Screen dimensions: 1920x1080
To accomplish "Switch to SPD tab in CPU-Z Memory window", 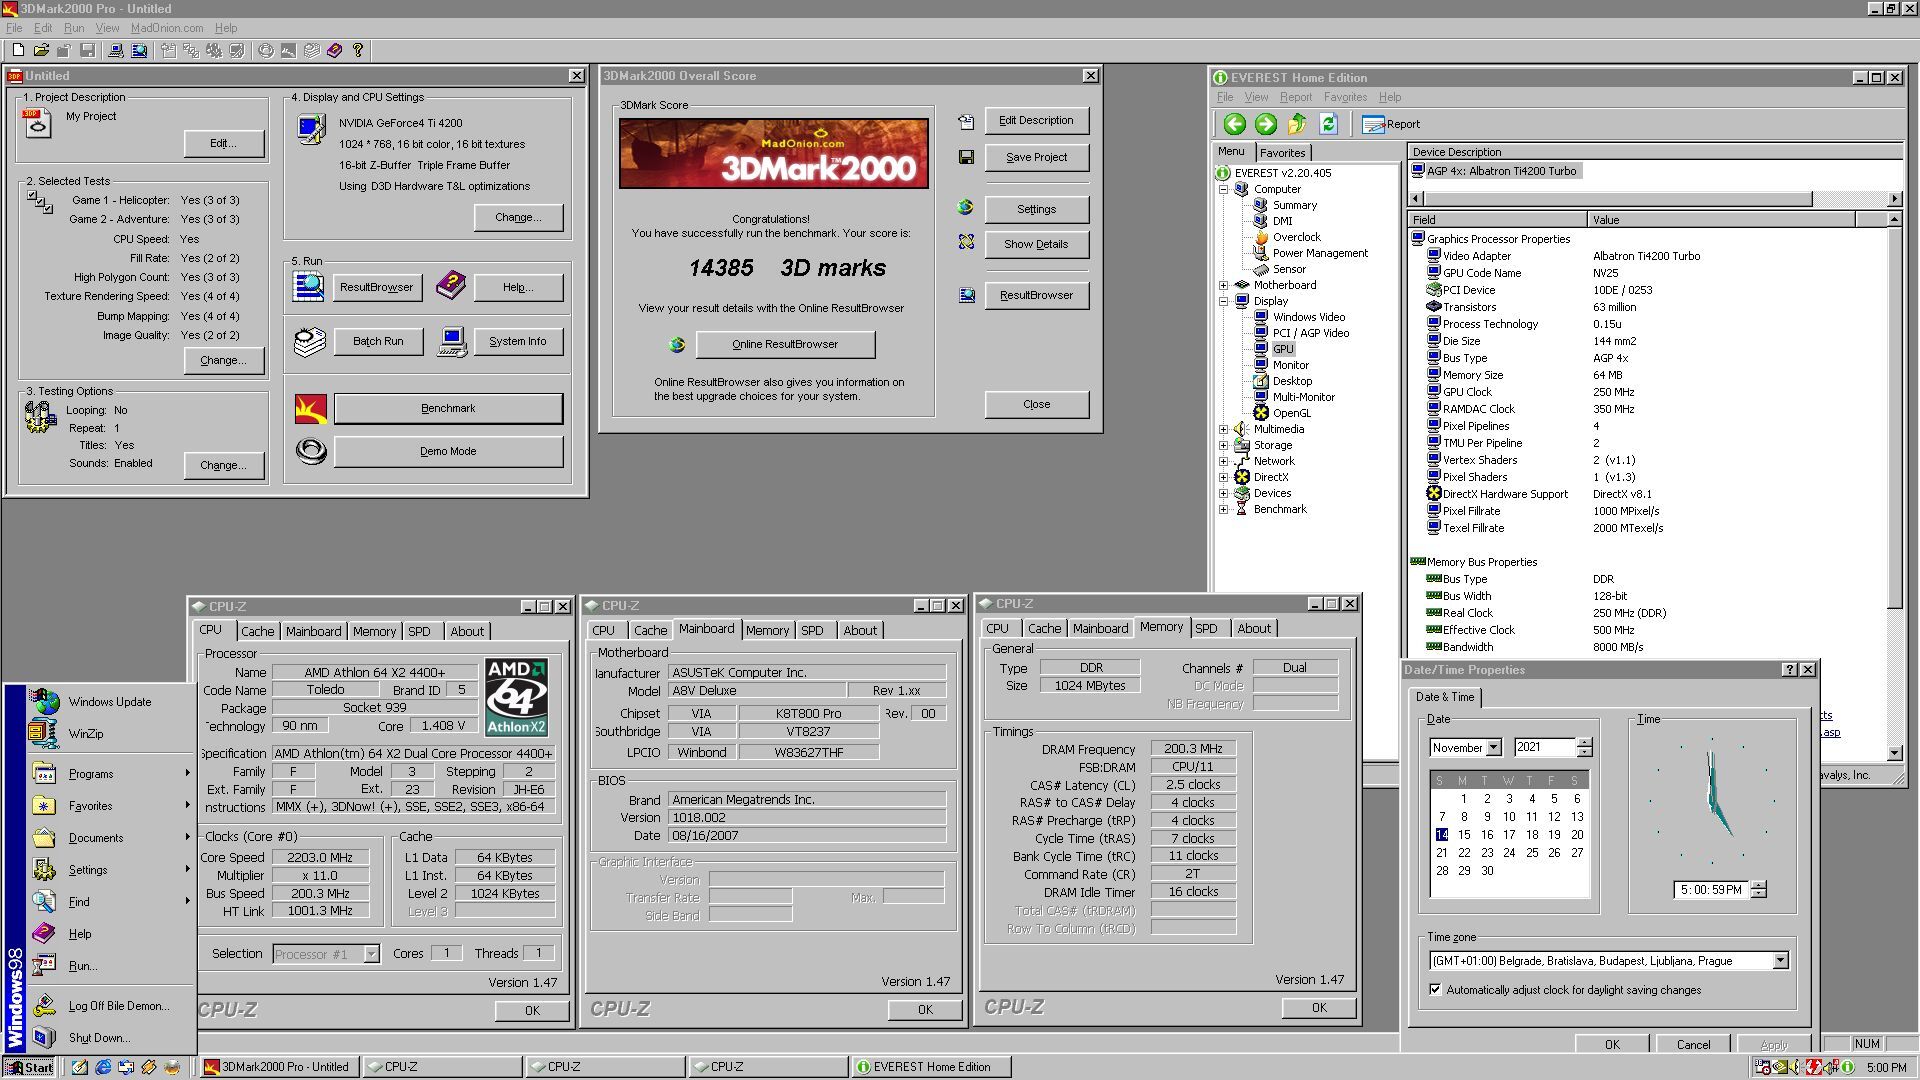I will [1206, 628].
